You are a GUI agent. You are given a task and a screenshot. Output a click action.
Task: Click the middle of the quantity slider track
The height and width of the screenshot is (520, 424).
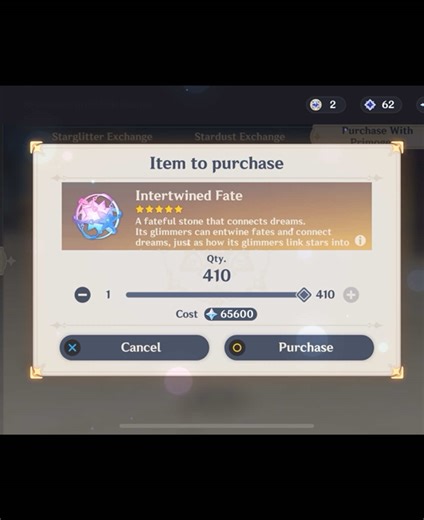(215, 295)
